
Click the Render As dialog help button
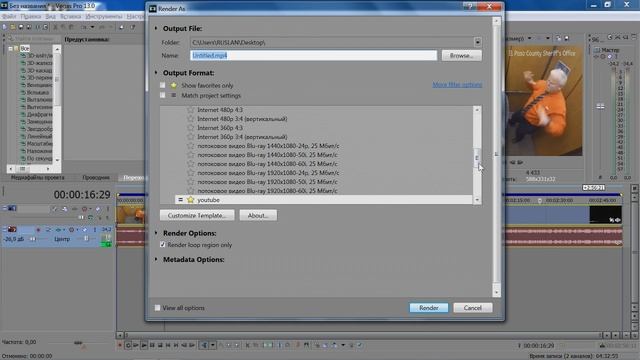coord(470,7)
